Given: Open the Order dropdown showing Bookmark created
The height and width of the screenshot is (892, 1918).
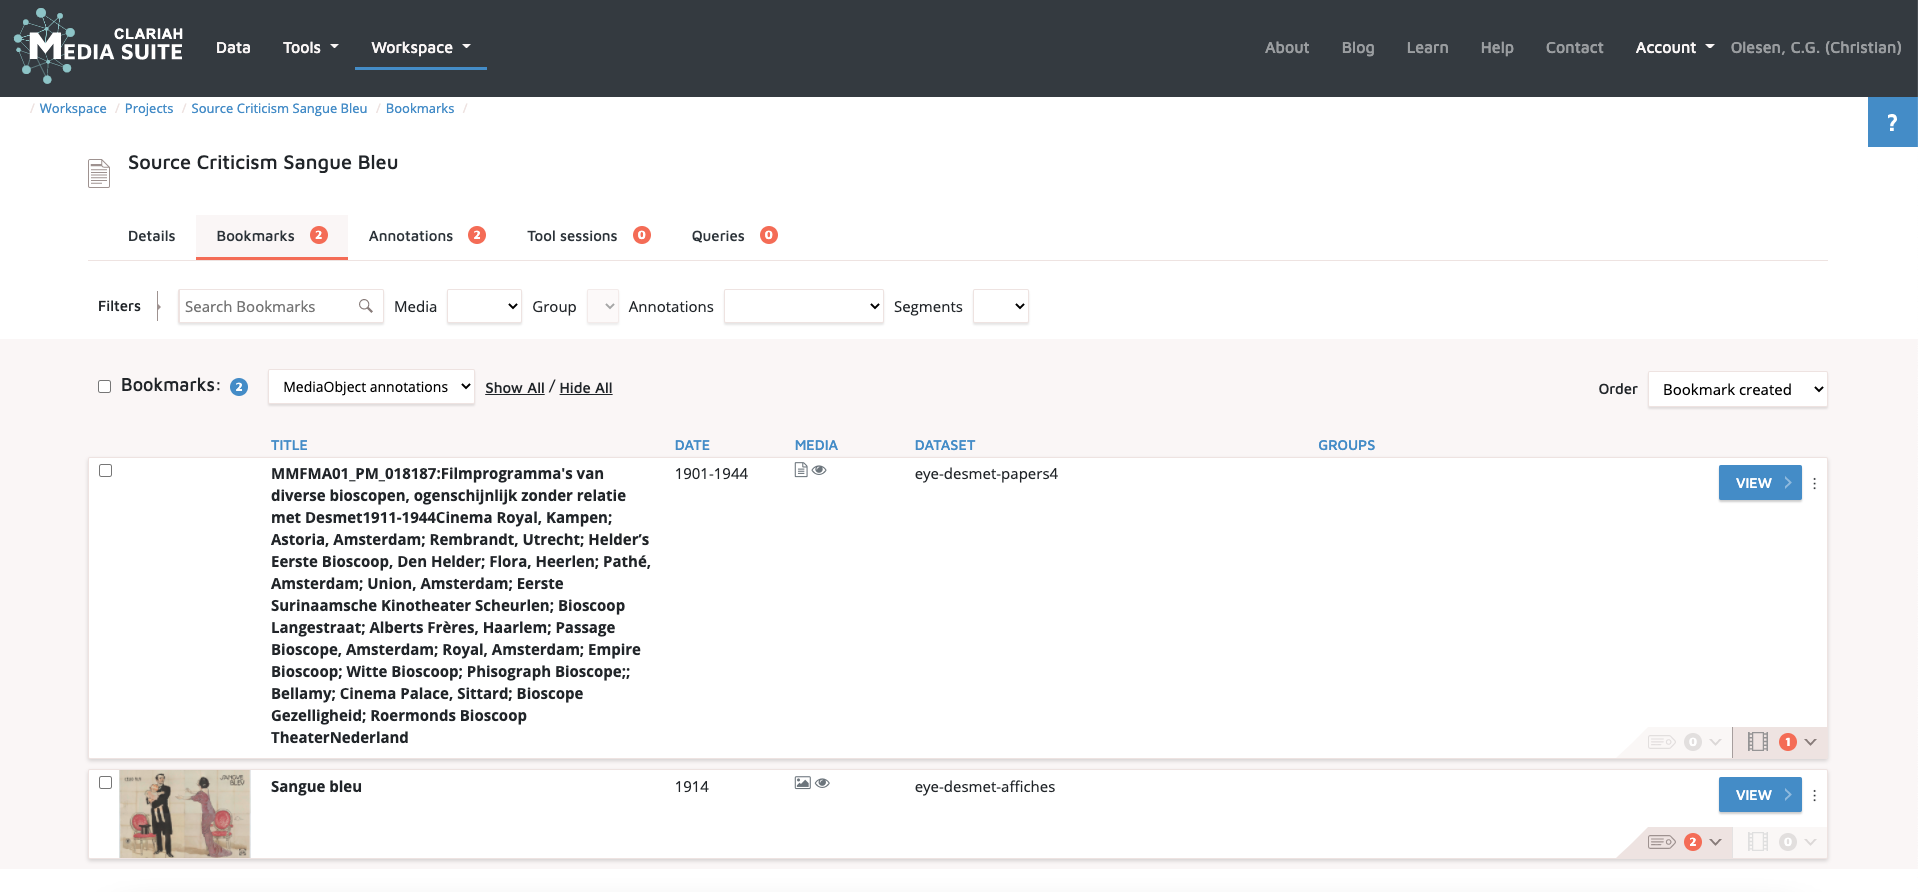Looking at the screenshot, I should pyautogui.click(x=1737, y=389).
